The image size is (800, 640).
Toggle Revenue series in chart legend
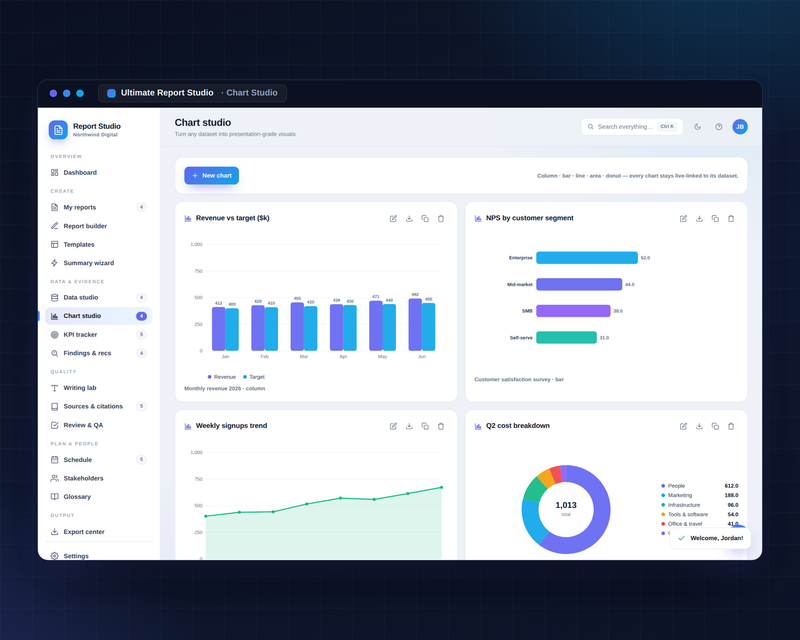222,377
